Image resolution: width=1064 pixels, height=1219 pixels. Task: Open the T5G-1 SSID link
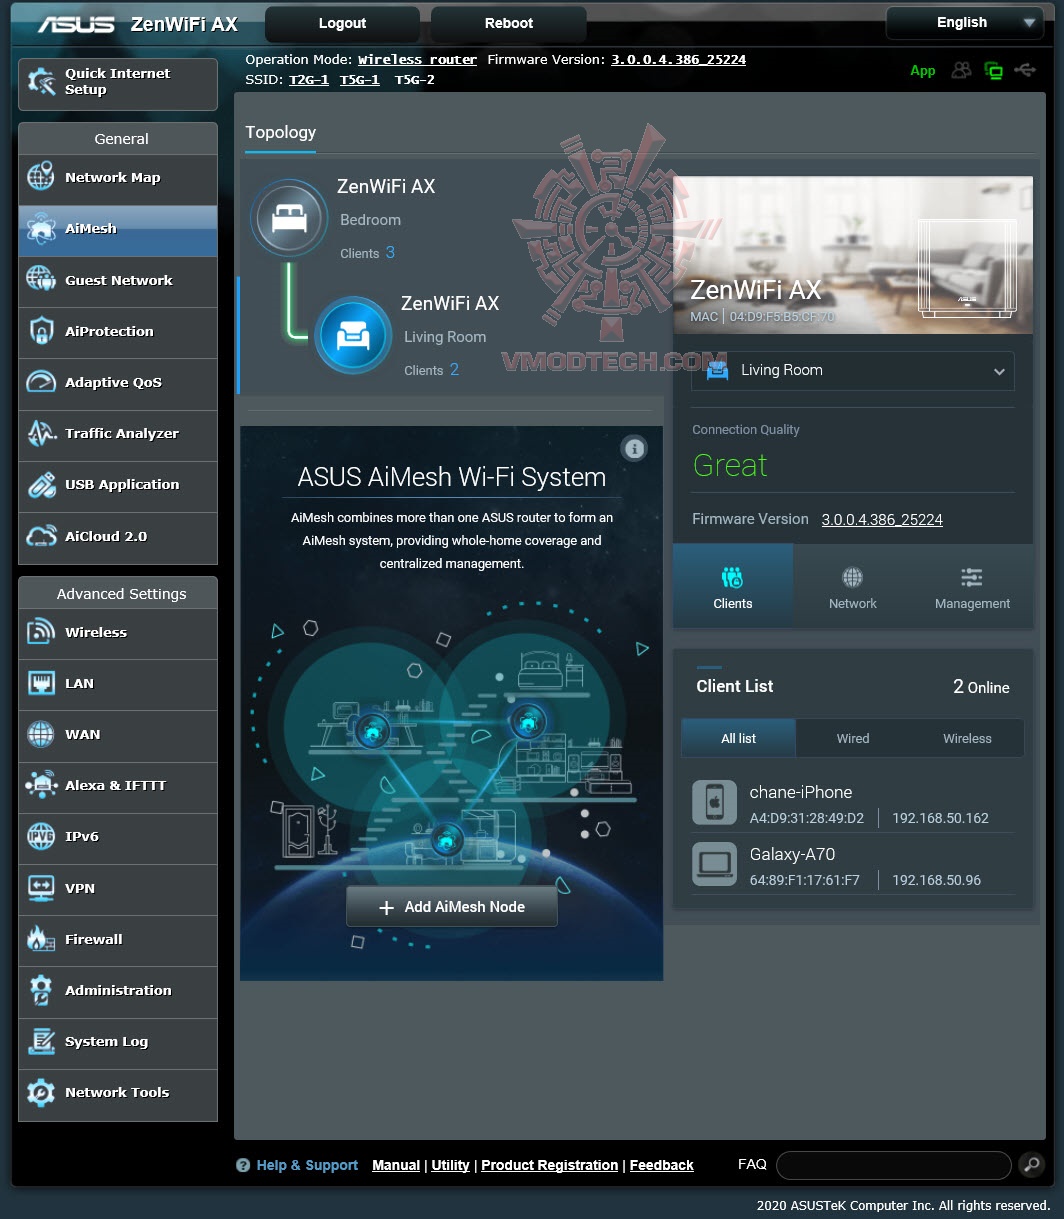tap(360, 80)
